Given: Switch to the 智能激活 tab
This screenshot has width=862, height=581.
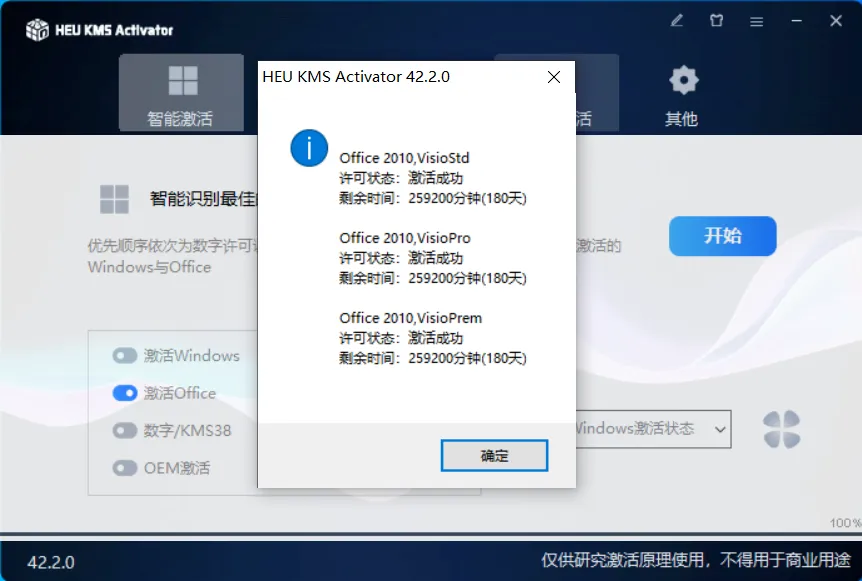Looking at the screenshot, I should pyautogui.click(x=181, y=93).
